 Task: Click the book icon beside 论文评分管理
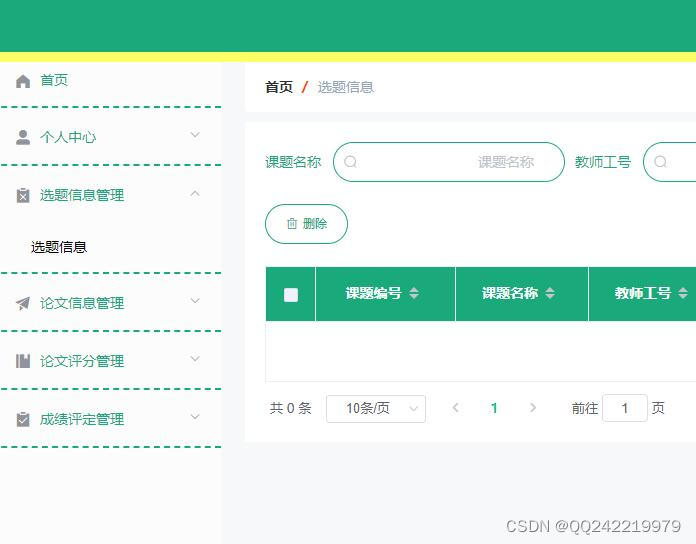tap(23, 361)
